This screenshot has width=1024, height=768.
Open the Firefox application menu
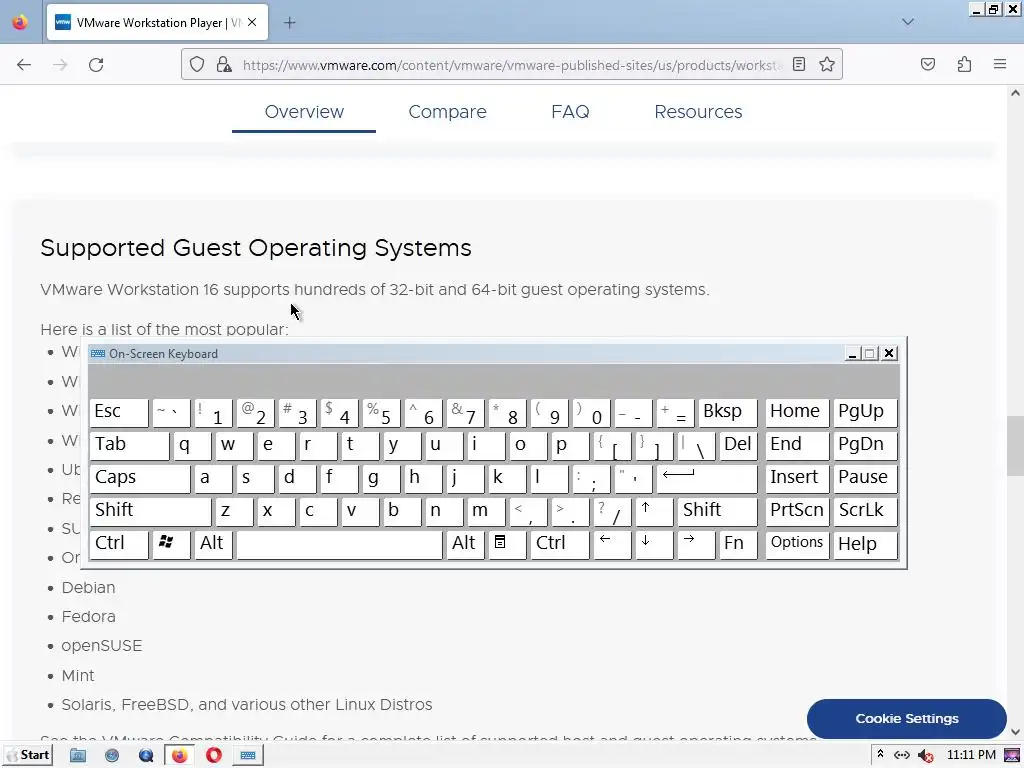(1000, 64)
